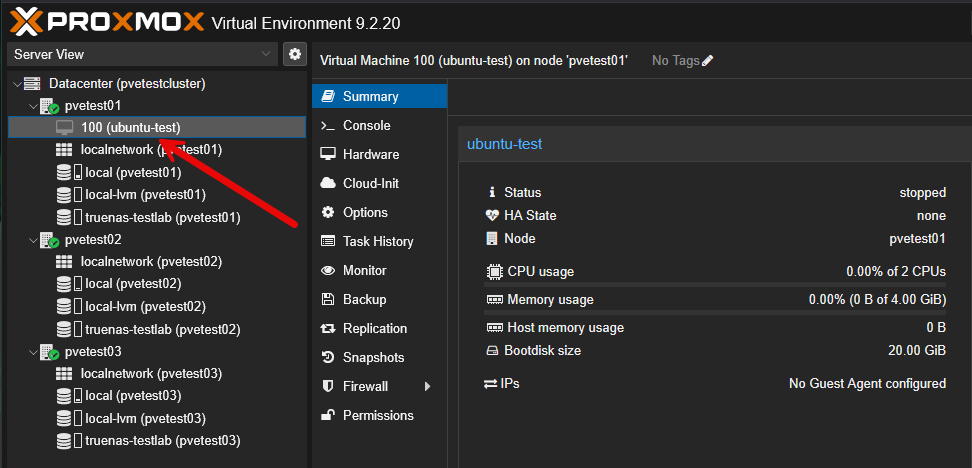Click the HA State heartbeat icon

(x=492, y=216)
